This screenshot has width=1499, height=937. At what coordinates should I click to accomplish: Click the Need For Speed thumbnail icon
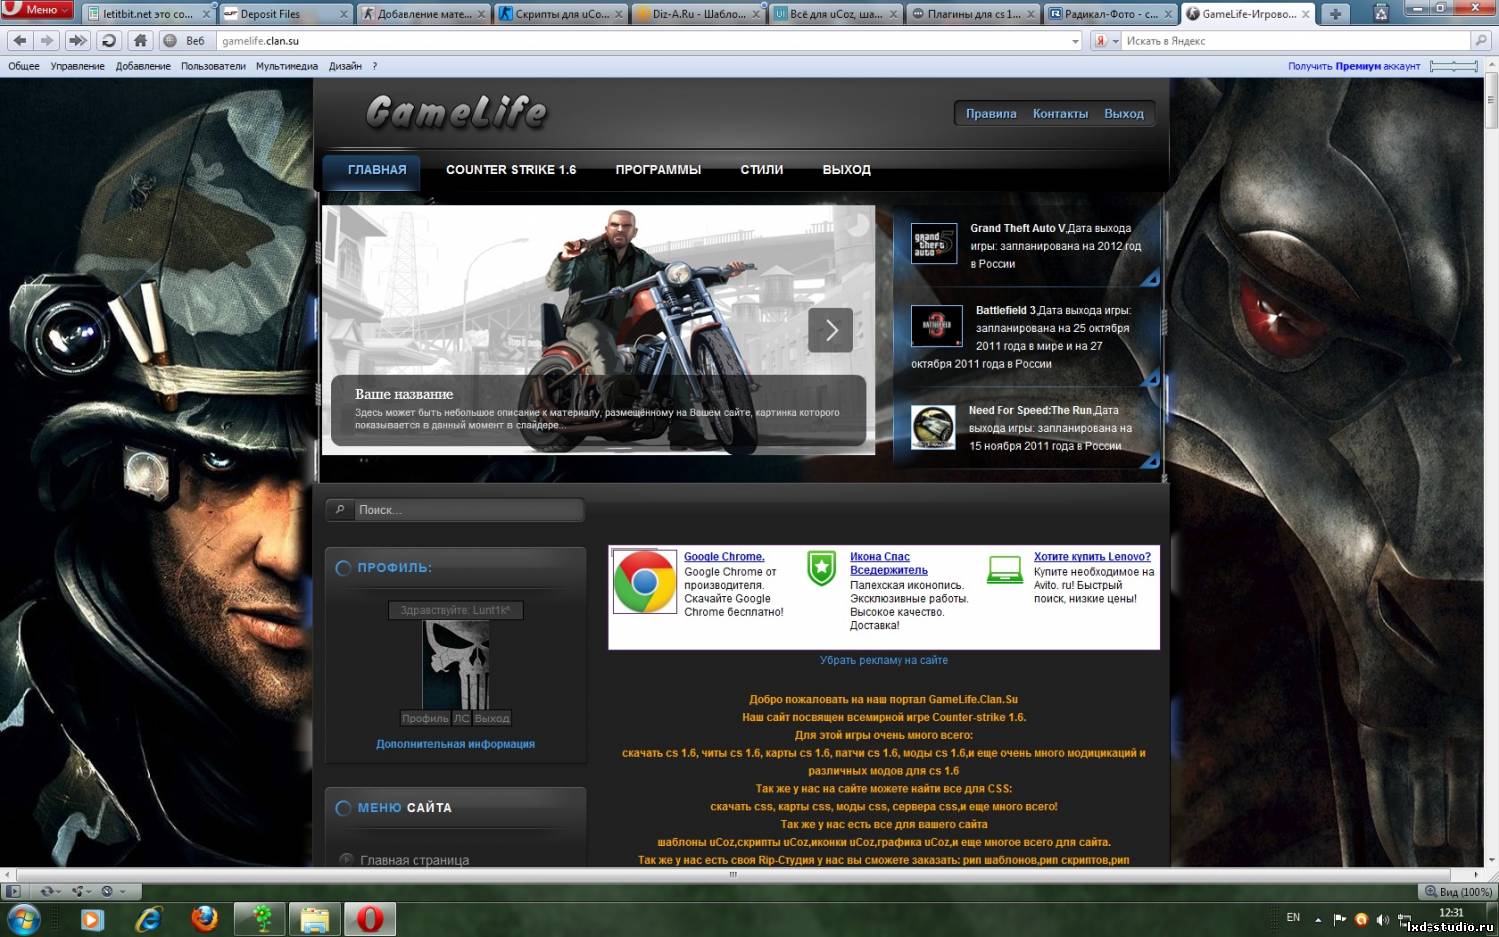933,428
